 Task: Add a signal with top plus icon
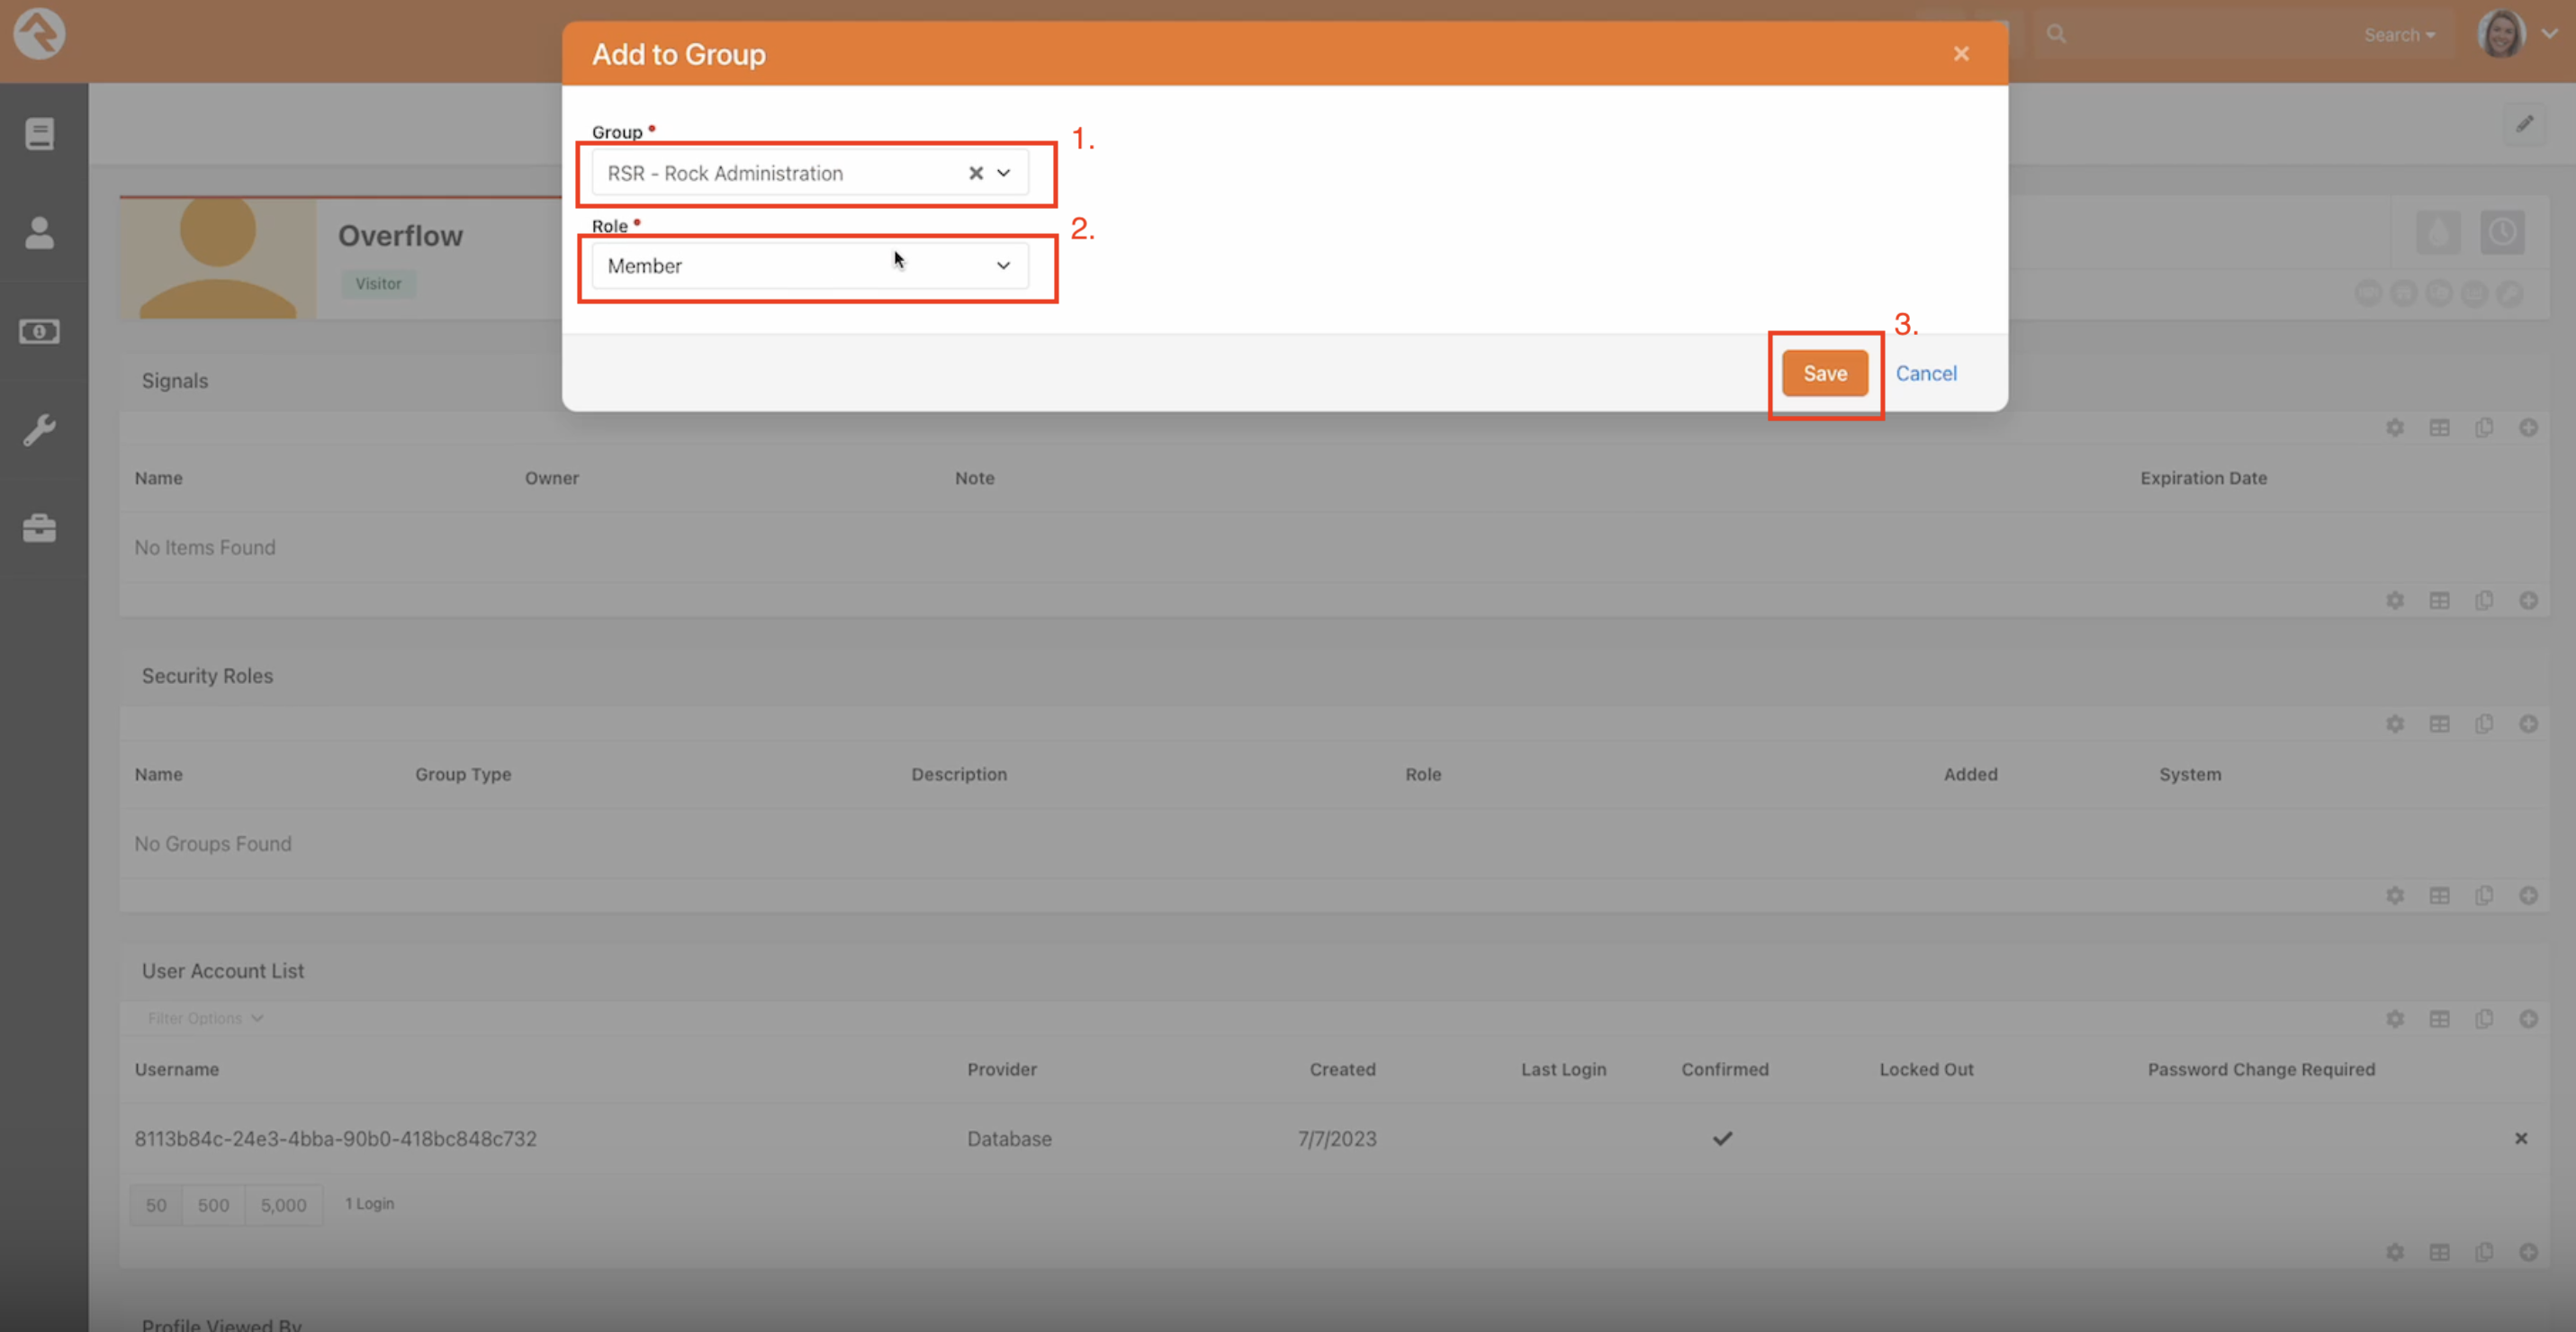click(x=2528, y=428)
